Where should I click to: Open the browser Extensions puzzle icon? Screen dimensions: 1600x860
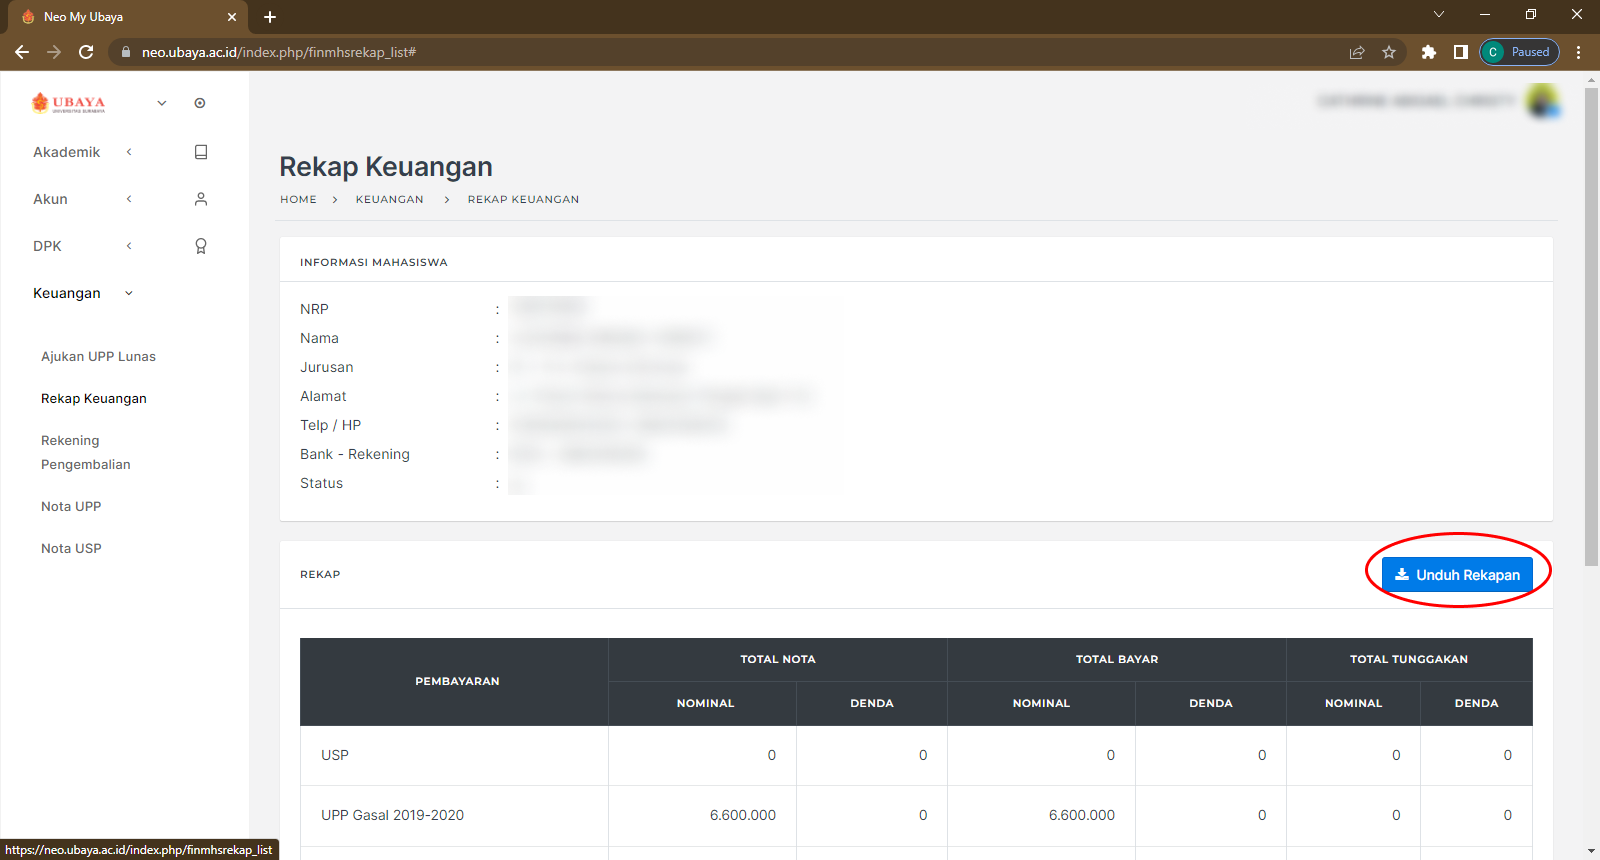point(1428,52)
